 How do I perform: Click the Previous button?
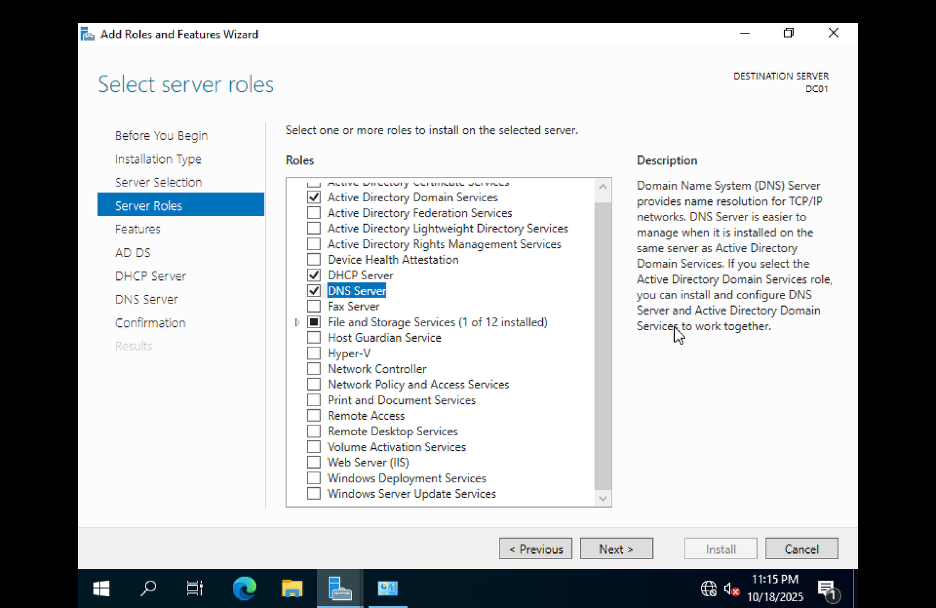[x=535, y=548]
